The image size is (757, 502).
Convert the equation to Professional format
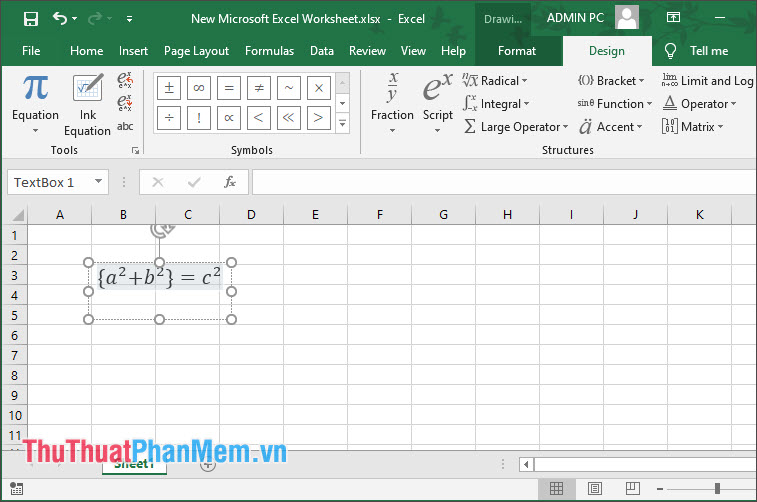(x=125, y=80)
